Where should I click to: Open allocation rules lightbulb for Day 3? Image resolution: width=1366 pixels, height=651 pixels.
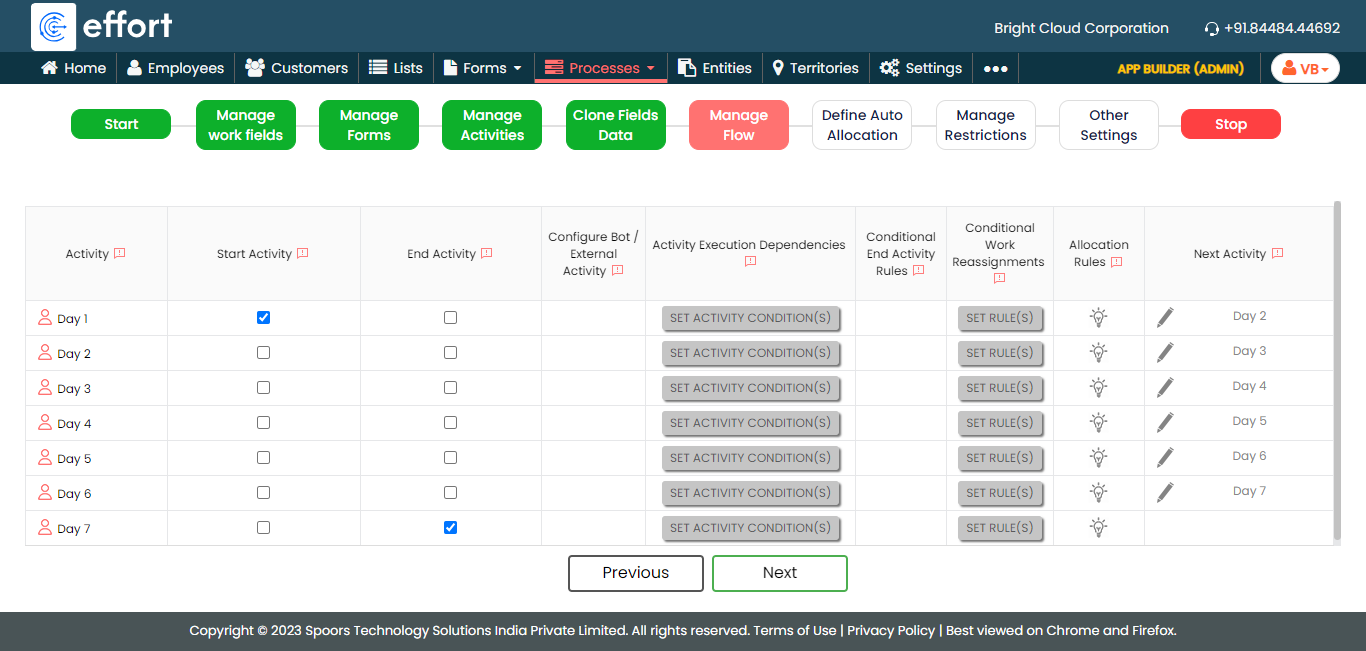[1098, 388]
